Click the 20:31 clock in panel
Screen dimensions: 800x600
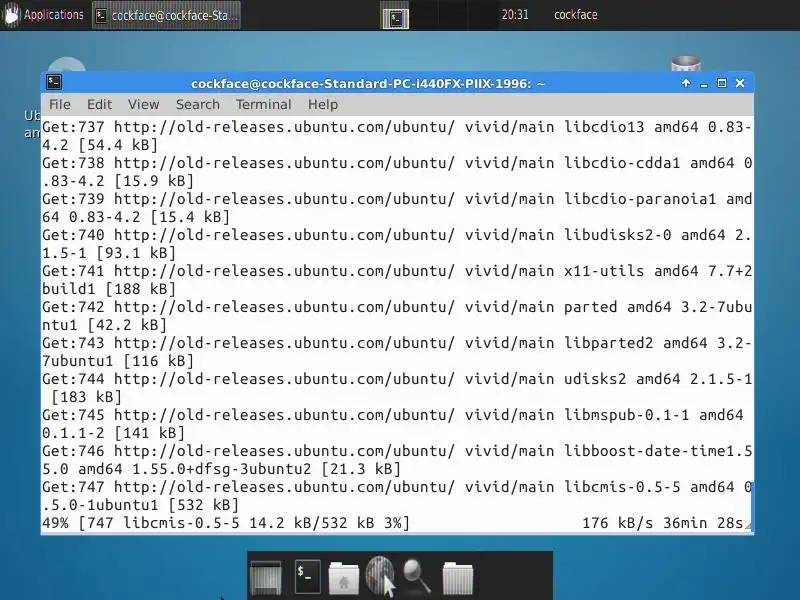(515, 15)
